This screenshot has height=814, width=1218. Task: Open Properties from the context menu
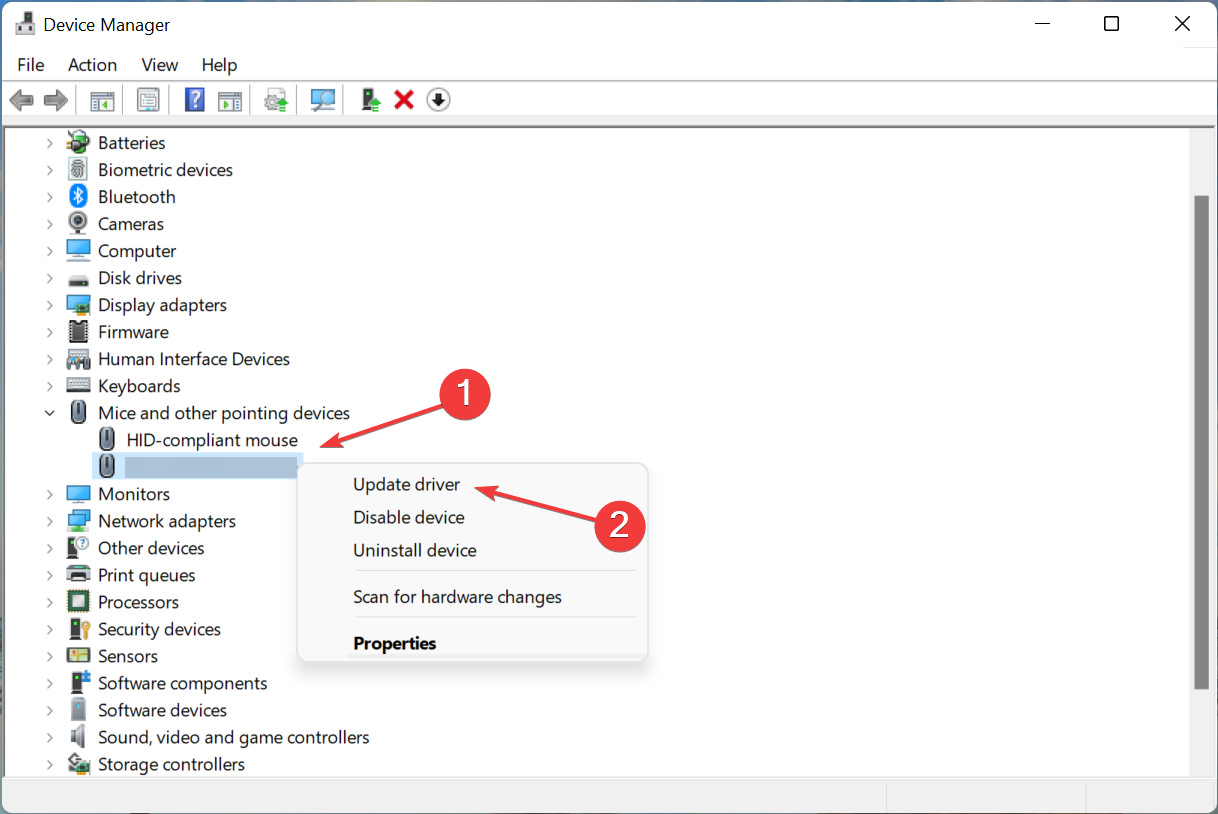[x=394, y=643]
